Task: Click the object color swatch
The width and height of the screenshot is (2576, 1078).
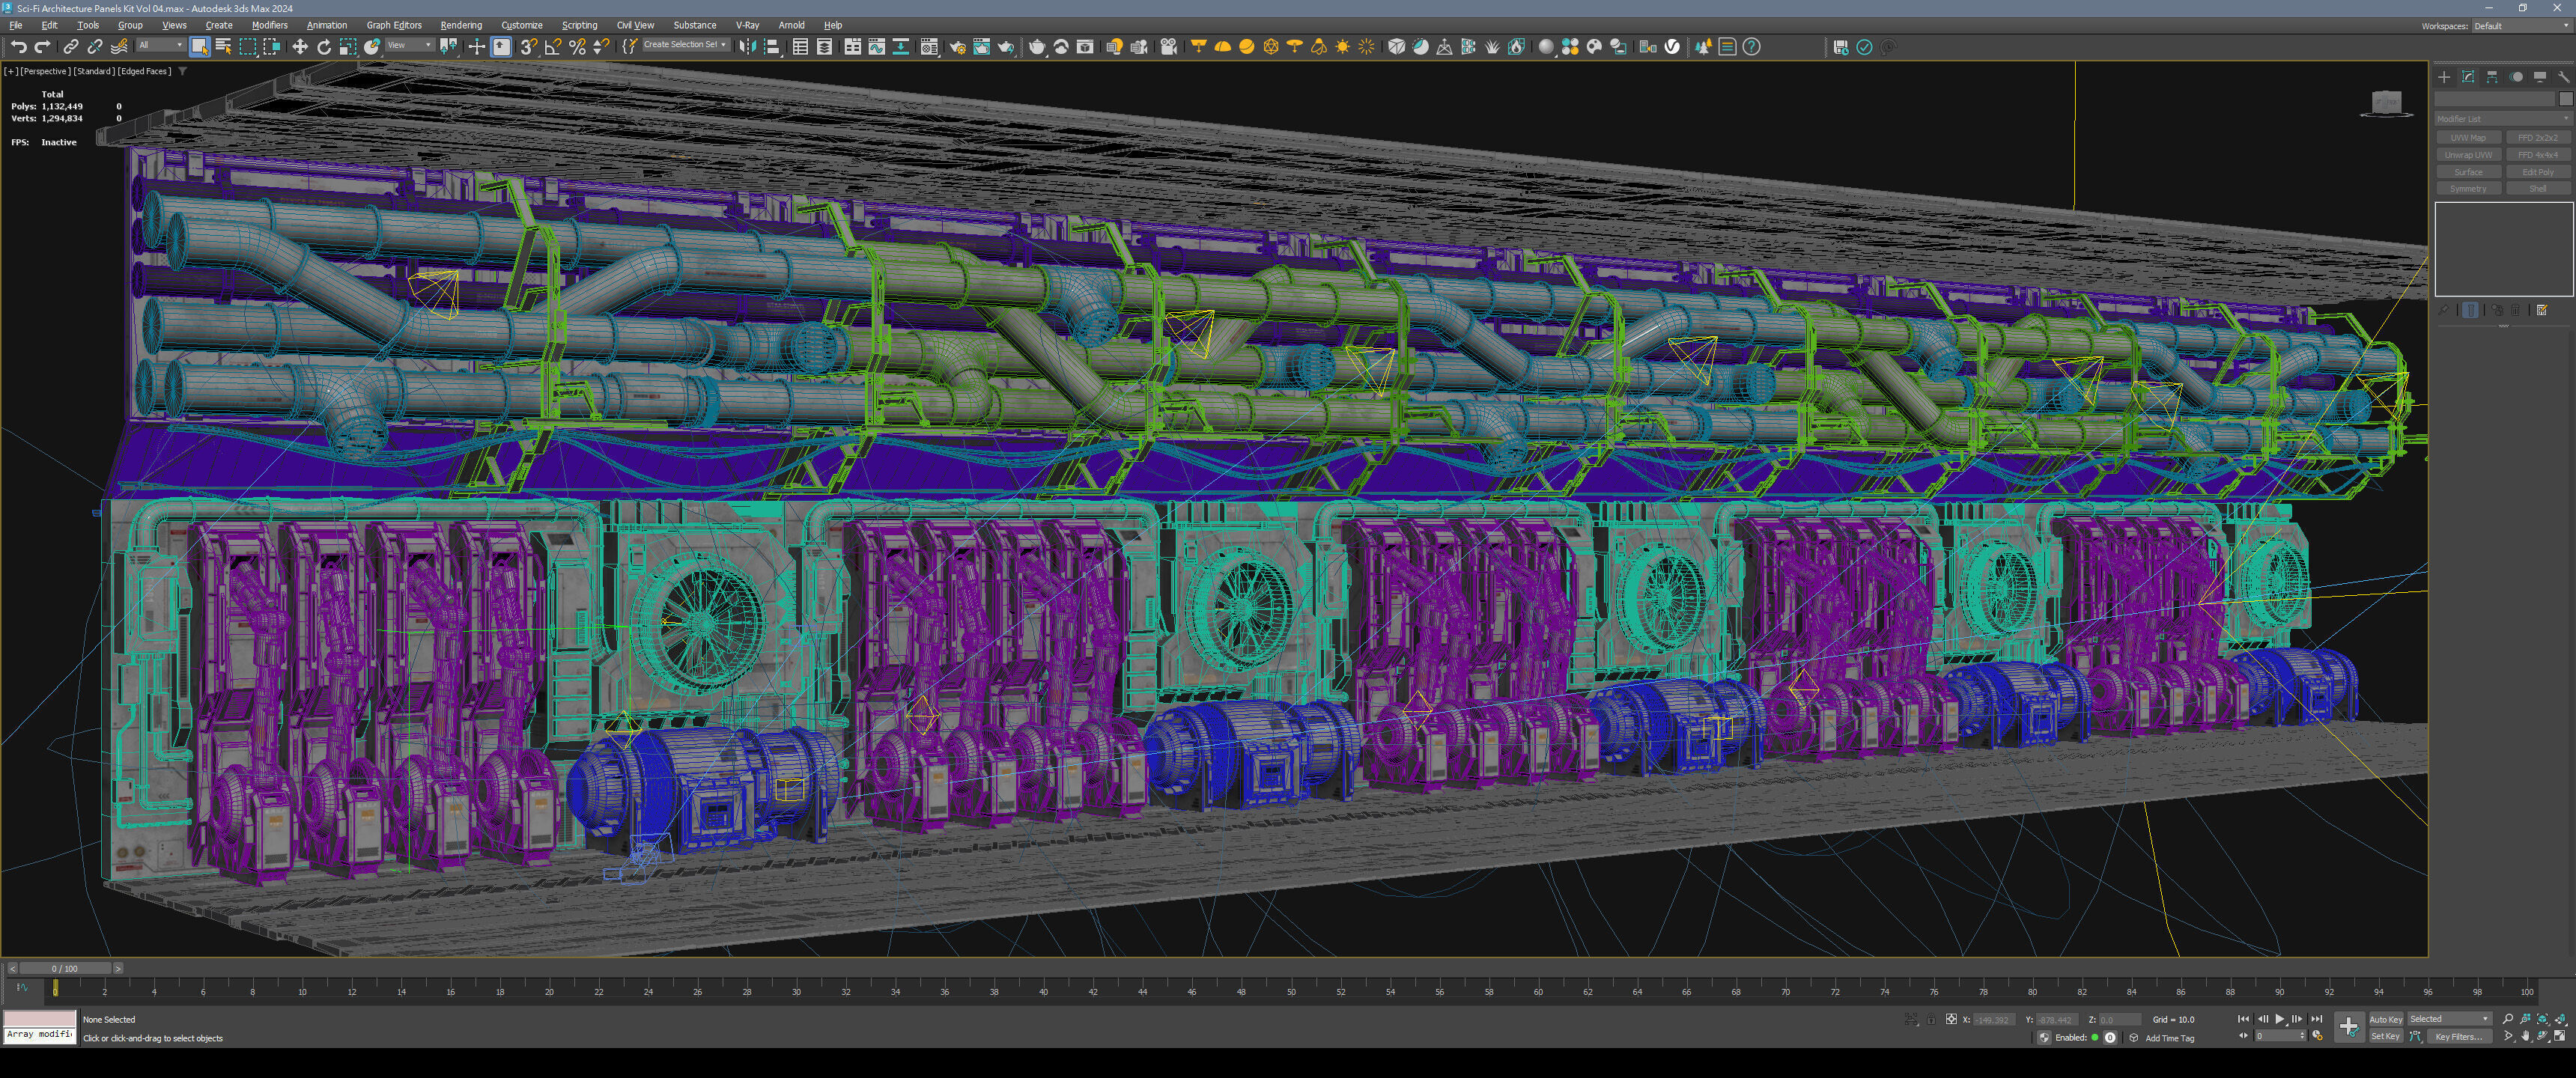Action: 2565,99
